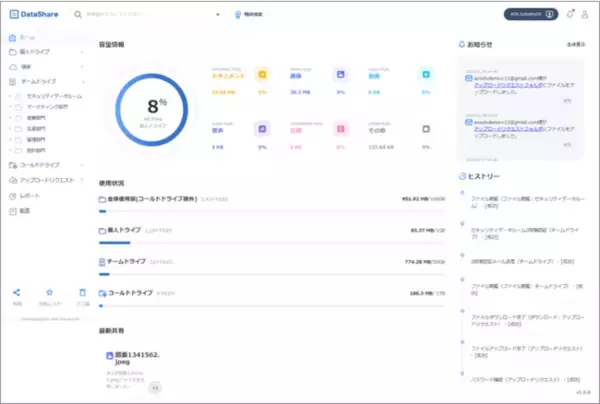Image resolution: width=600 pixels, height=404 pixels.
Task: Click the コールドドライブ icon in usage section
Action: 102,293
